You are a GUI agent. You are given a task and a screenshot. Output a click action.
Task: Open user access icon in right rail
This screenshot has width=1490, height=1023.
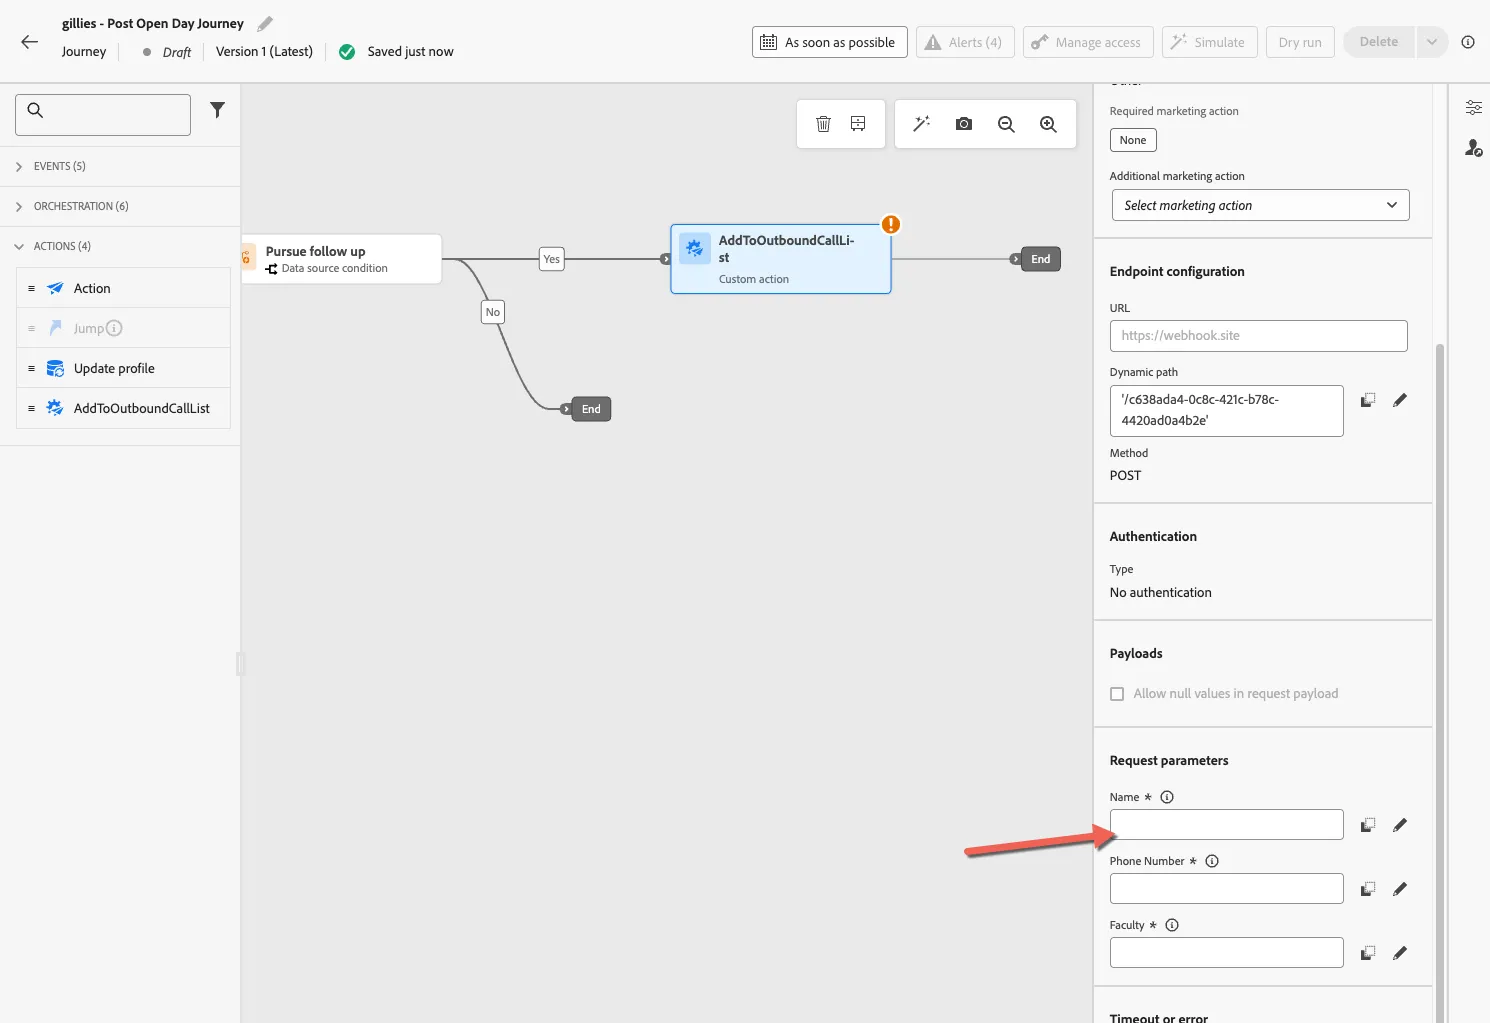coord(1474,148)
